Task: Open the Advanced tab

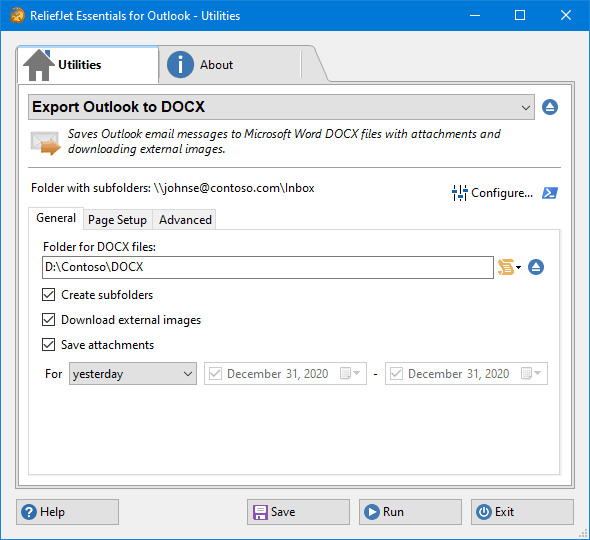Action: (x=185, y=220)
